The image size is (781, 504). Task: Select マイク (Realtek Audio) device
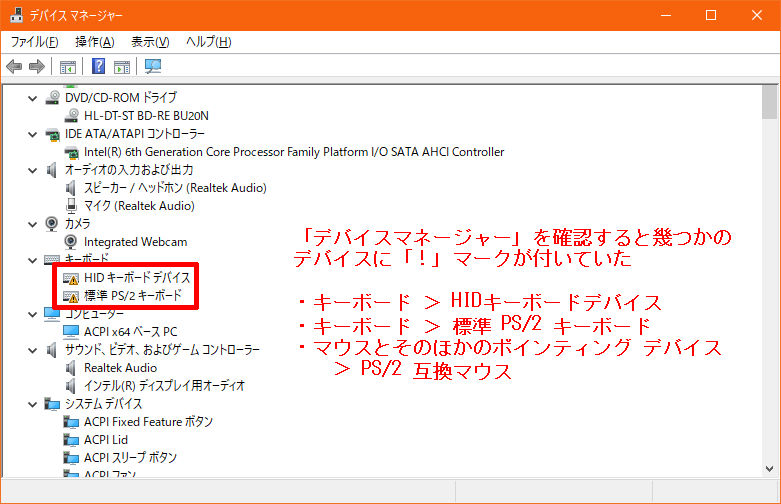pos(139,206)
